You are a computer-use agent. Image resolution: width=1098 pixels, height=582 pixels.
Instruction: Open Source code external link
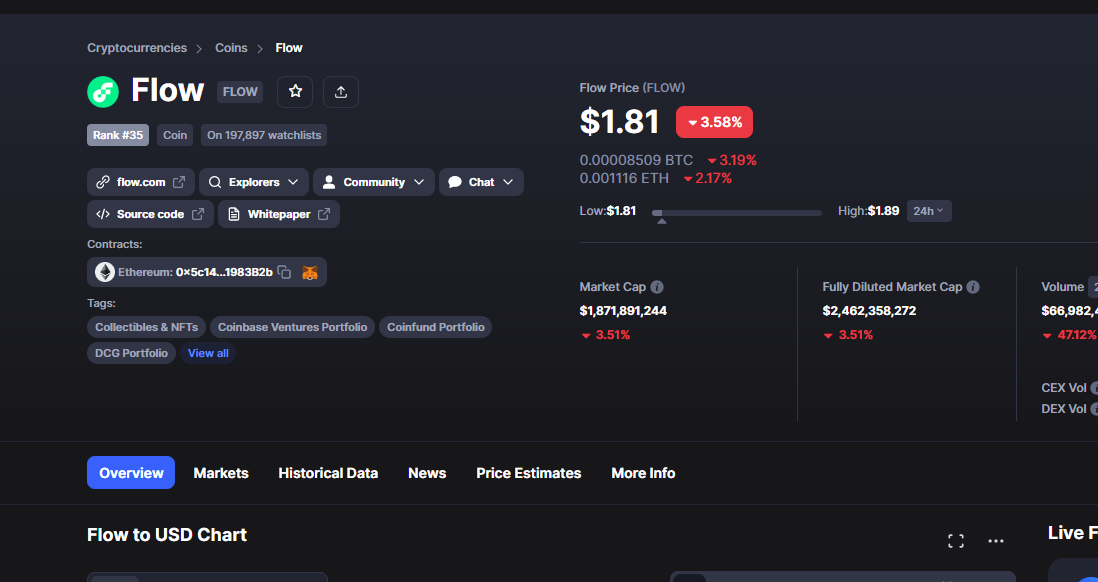click(x=150, y=214)
